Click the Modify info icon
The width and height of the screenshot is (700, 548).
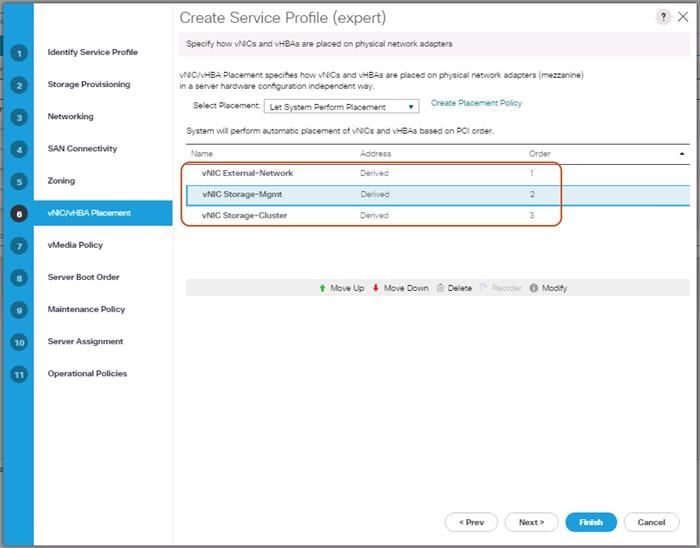coord(533,288)
